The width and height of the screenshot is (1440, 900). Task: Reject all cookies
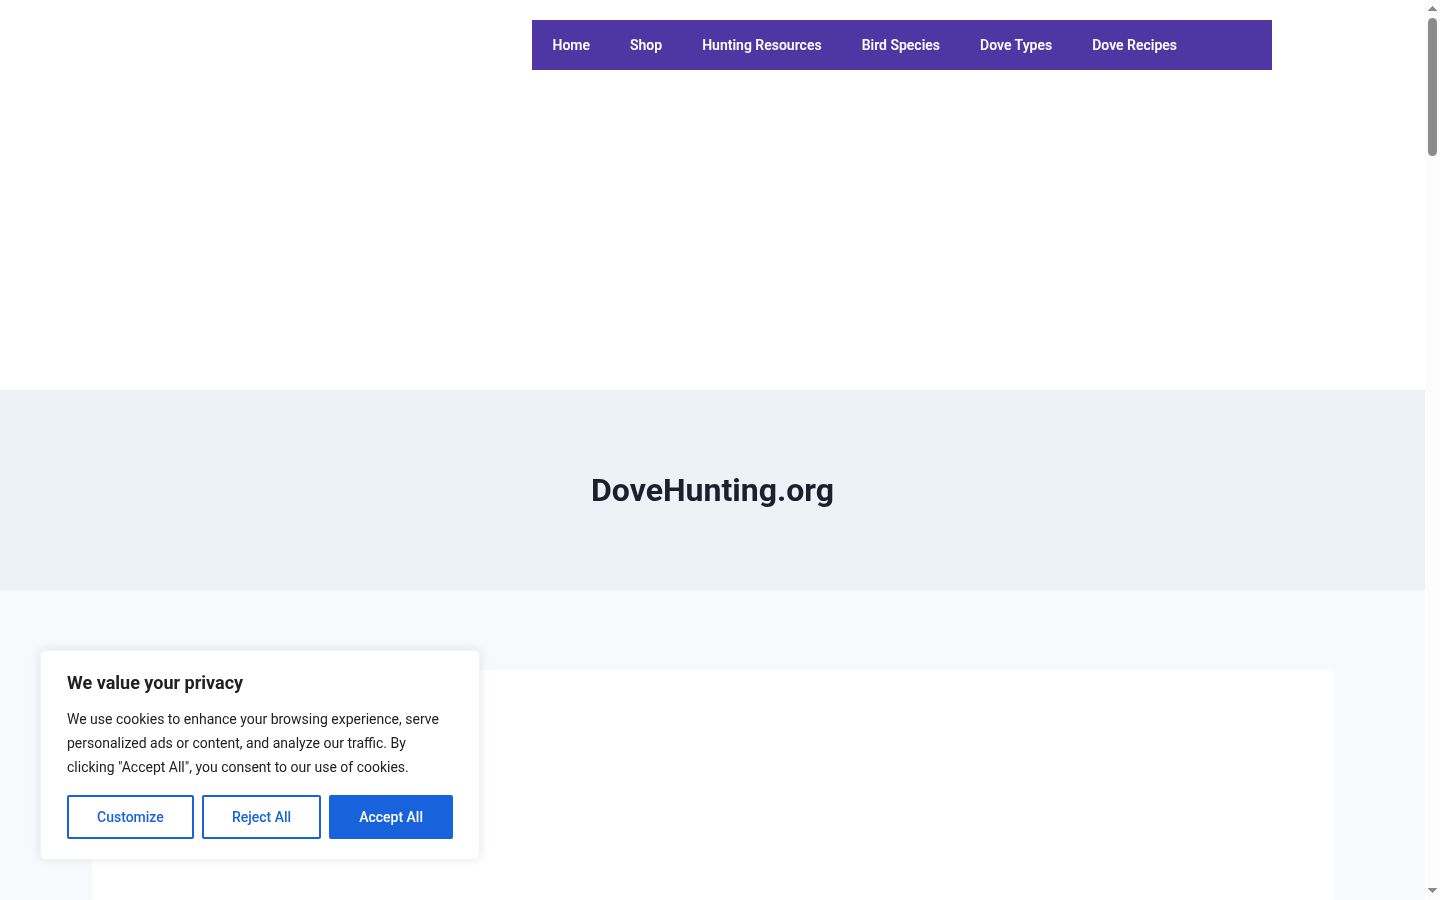[x=261, y=817]
